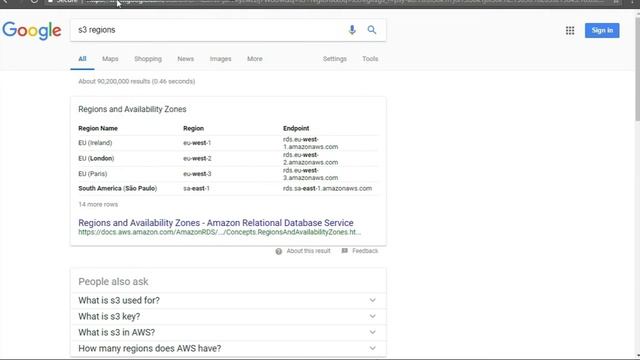Open Regions and Availability Zones RDS link
Screen dimensions: 640x360
pyautogui.click(x=216, y=223)
